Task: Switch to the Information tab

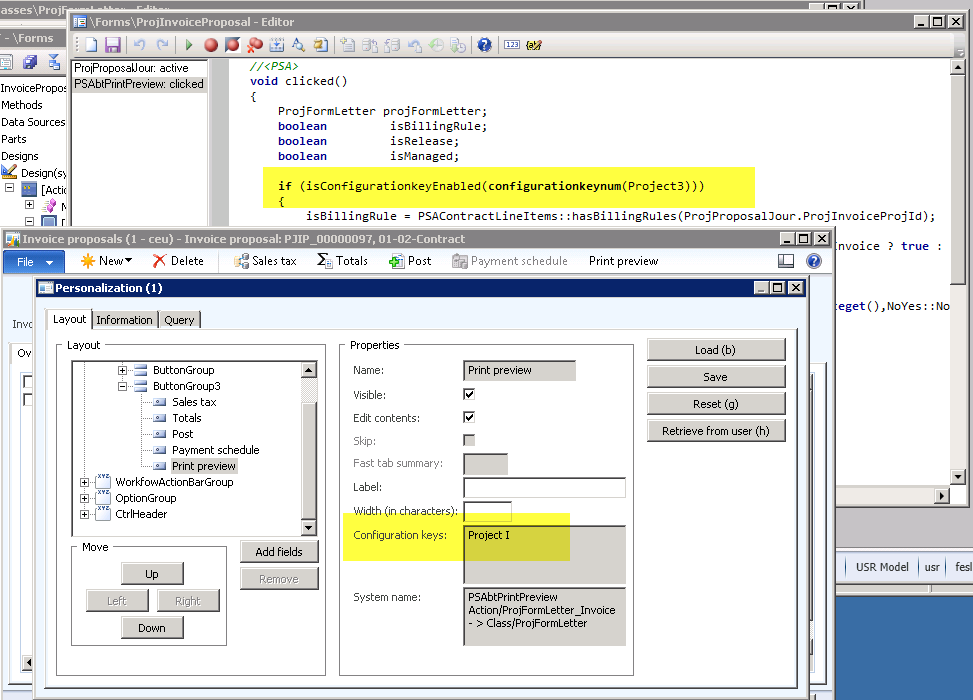Action: coord(124,320)
